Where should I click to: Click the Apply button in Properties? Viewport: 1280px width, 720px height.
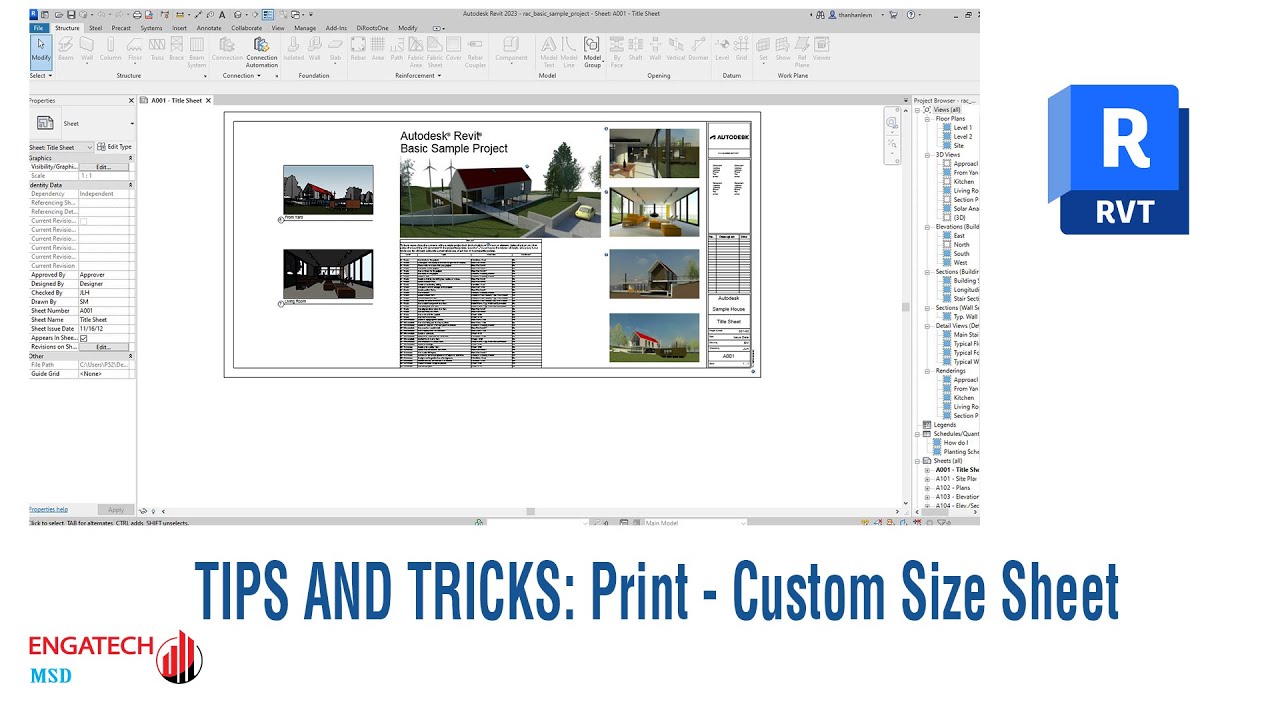point(116,510)
